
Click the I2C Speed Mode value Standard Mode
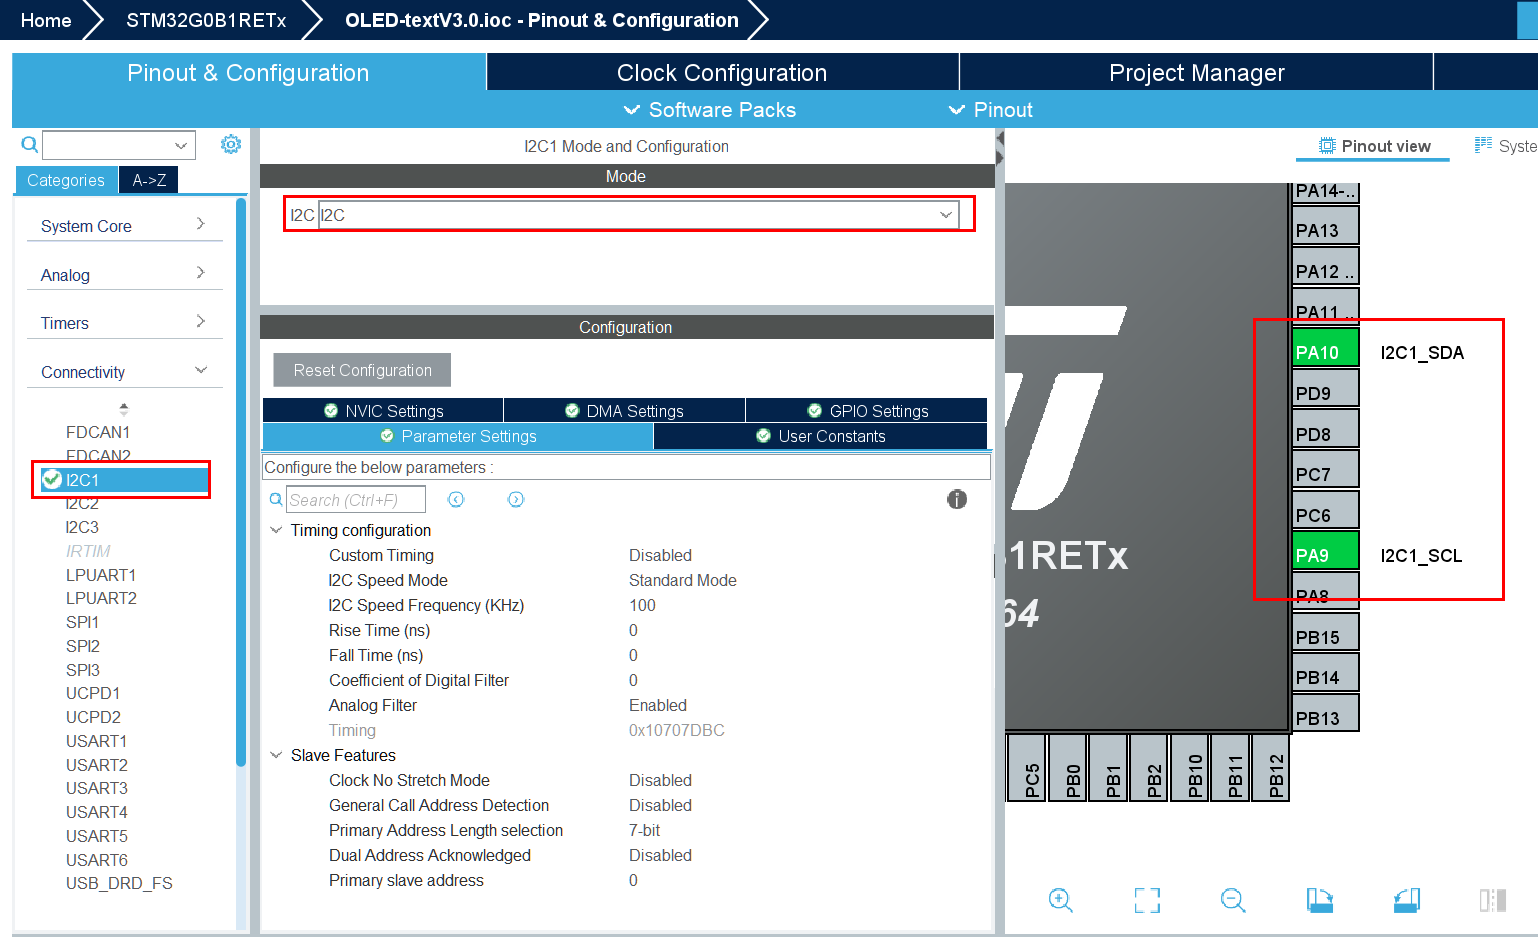point(683,580)
